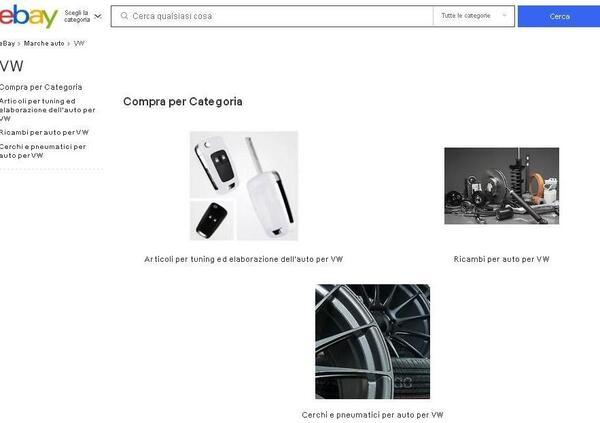Select Compra per Categoria in sidebar
Image resolution: width=600 pixels, height=423 pixels.
click(41, 87)
